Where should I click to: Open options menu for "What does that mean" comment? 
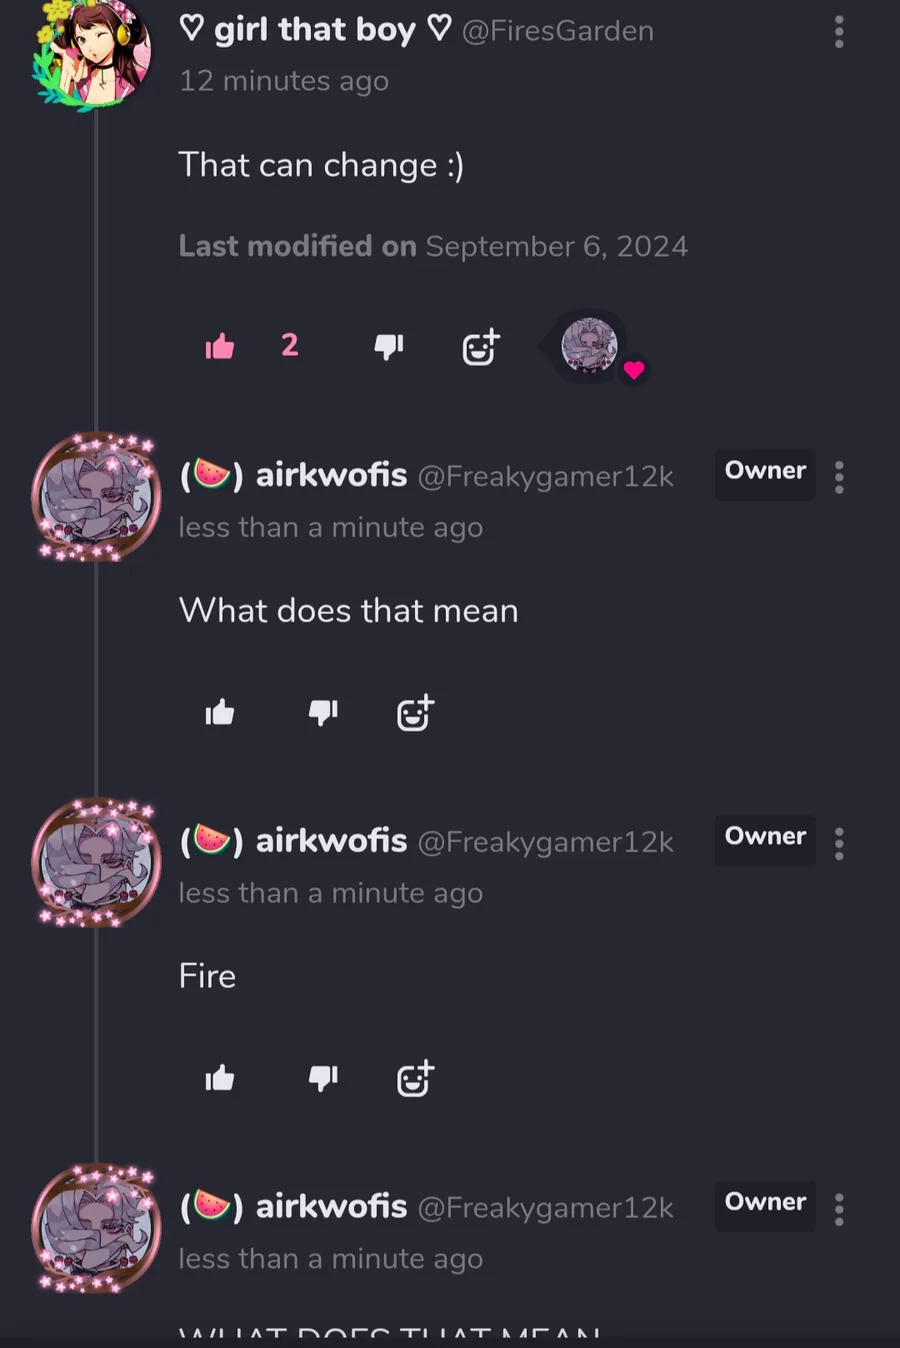point(839,477)
